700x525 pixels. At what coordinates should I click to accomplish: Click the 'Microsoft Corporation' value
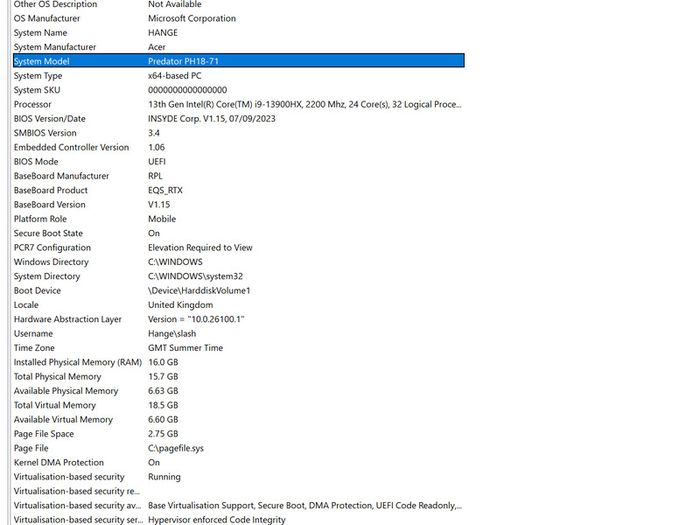pyautogui.click(x=192, y=18)
